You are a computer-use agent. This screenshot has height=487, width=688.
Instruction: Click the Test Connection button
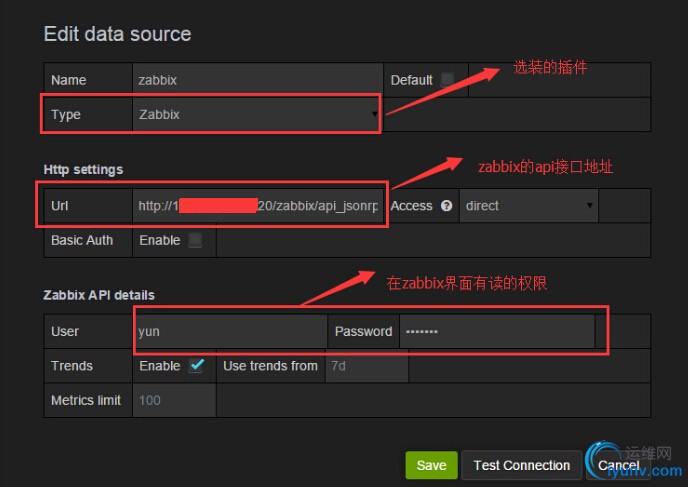click(522, 465)
